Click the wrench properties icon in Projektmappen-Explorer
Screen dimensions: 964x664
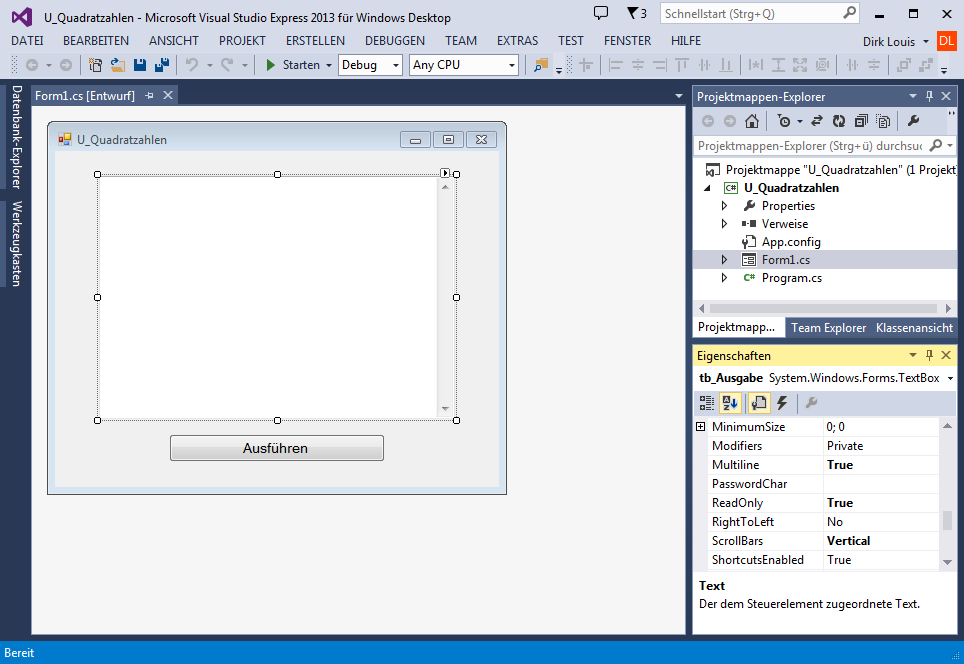pos(913,121)
